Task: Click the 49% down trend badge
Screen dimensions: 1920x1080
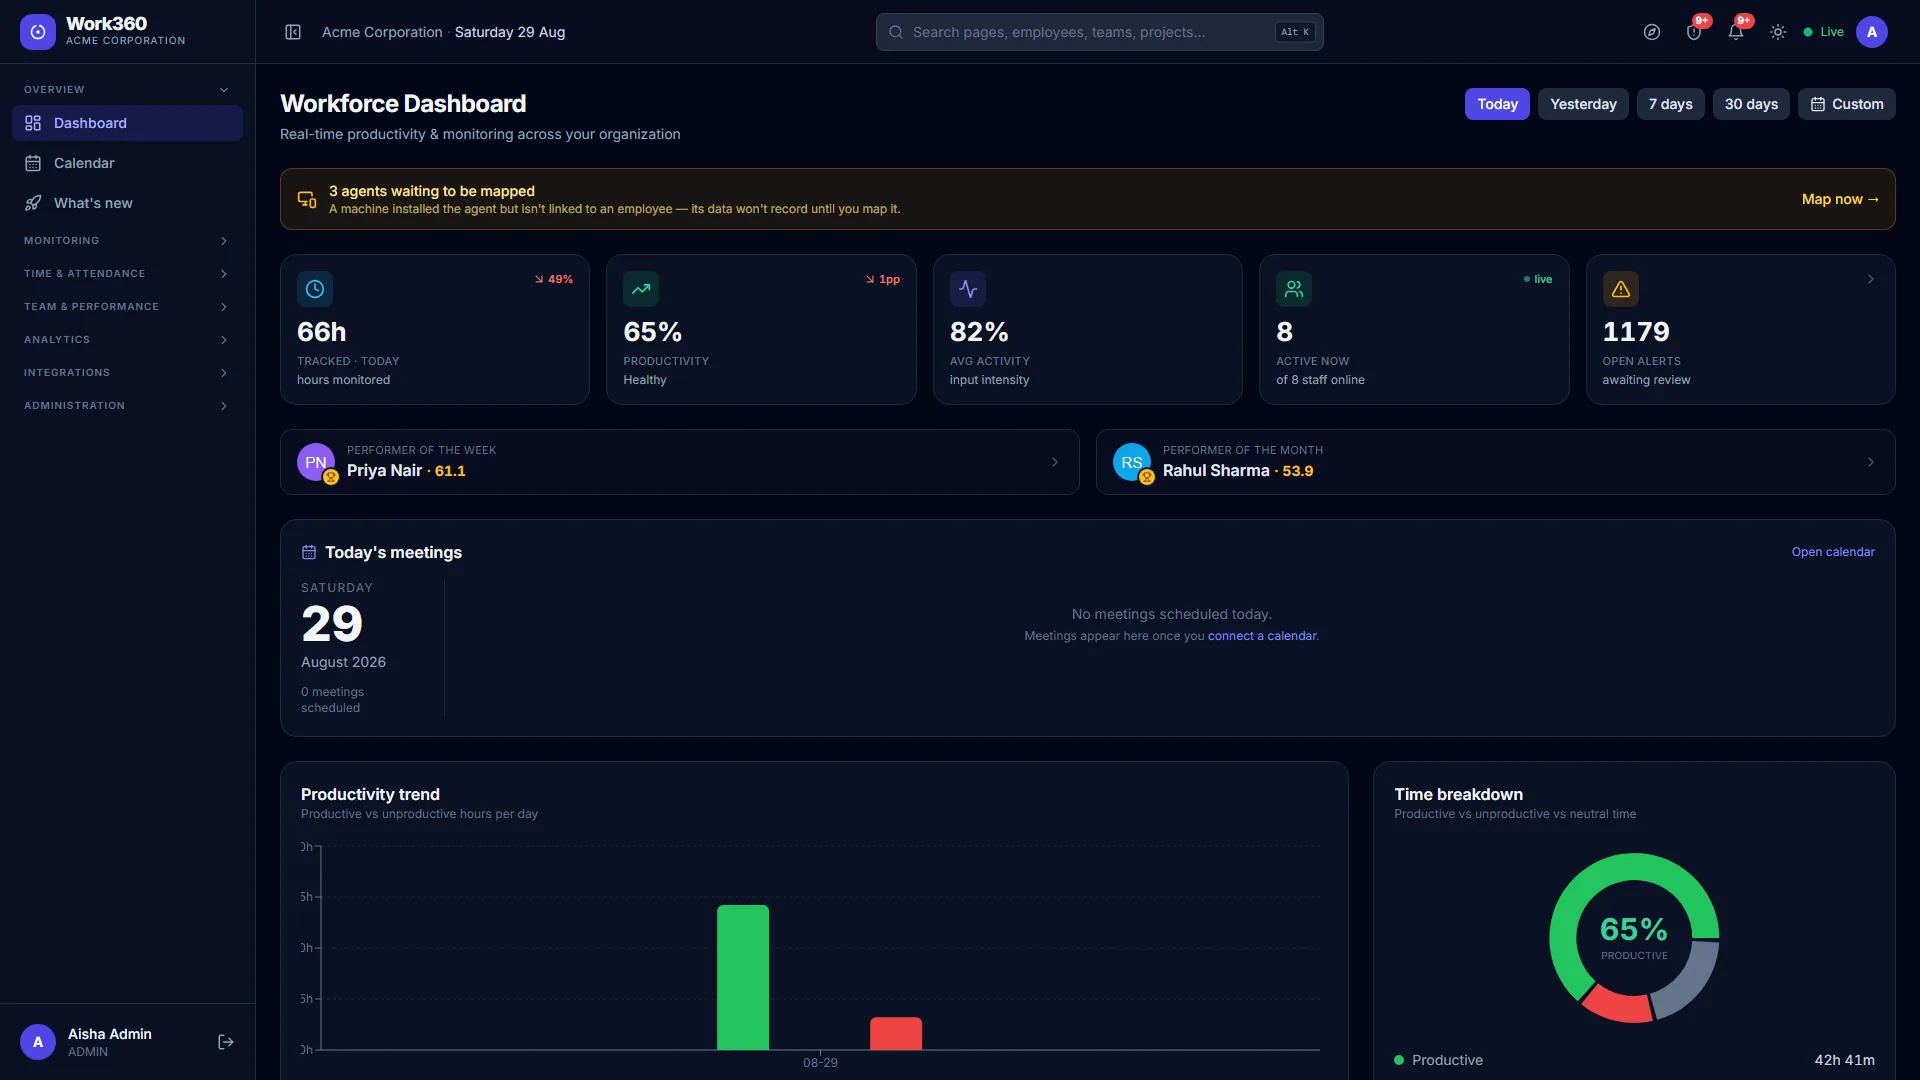Action: tap(554, 279)
